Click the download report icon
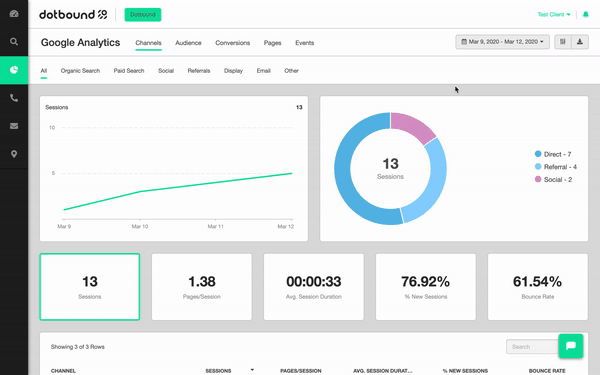 (580, 42)
